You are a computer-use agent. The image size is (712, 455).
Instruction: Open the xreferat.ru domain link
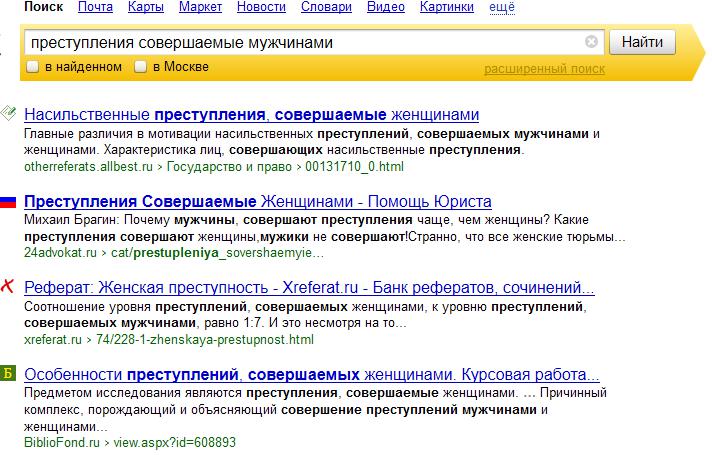pos(53,340)
